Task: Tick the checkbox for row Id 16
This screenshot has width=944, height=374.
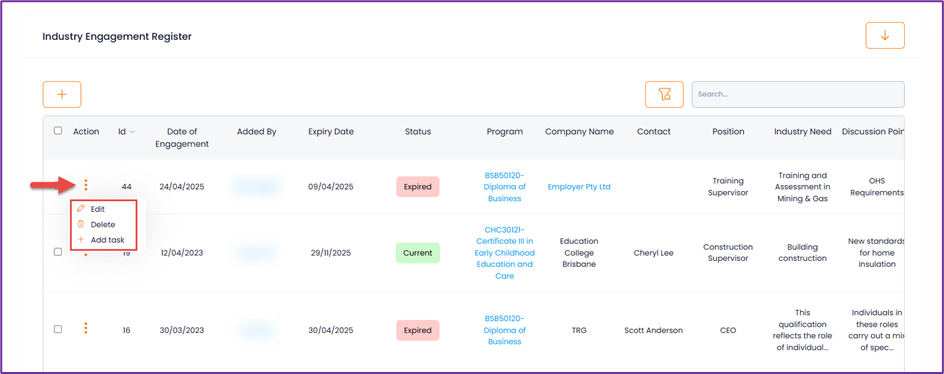Action: click(58, 329)
